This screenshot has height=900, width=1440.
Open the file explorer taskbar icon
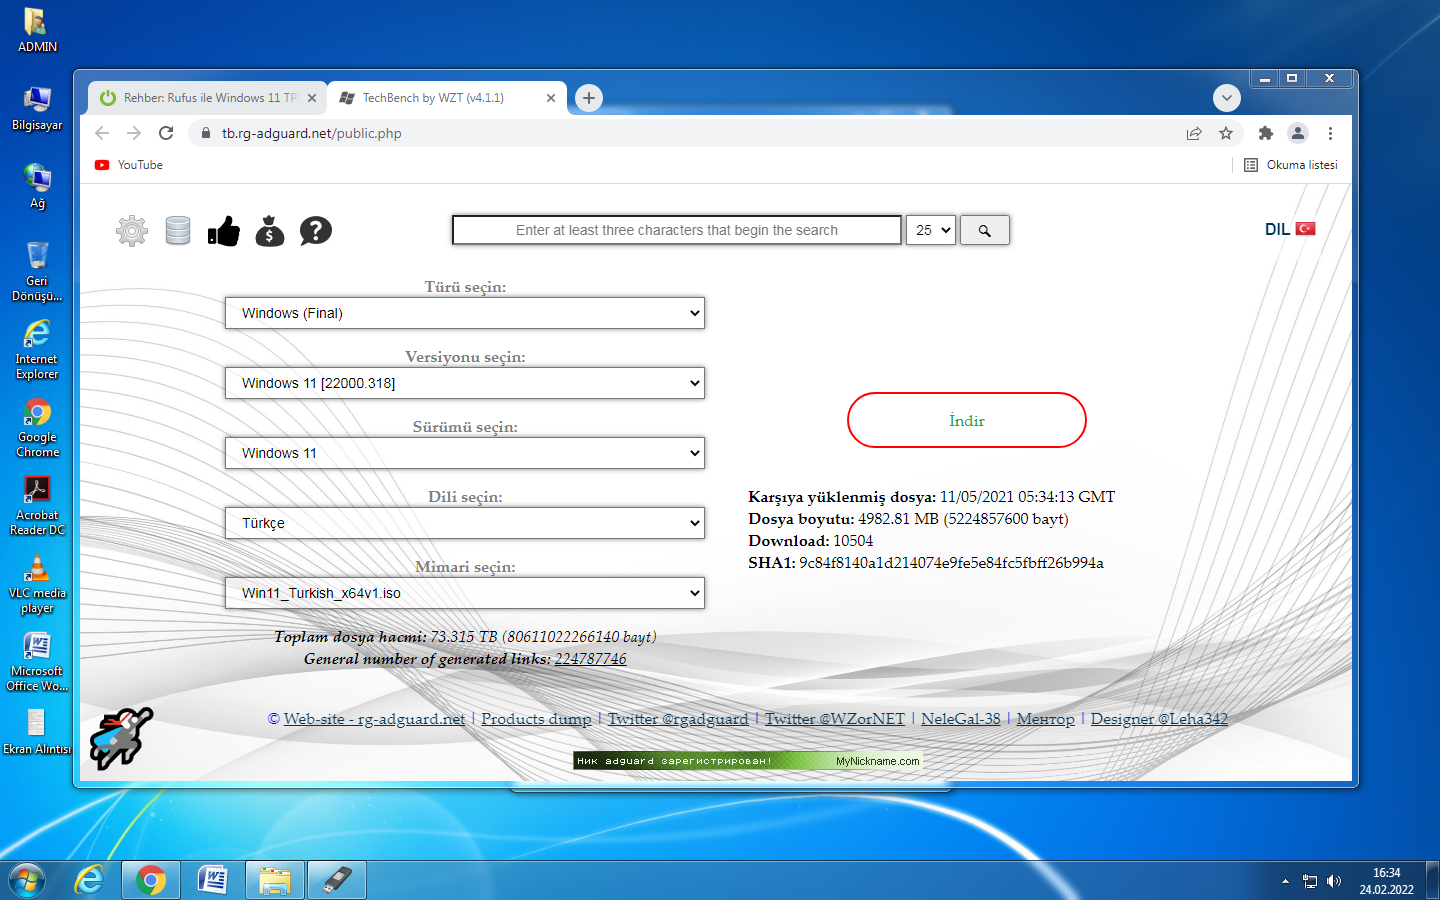[275, 880]
